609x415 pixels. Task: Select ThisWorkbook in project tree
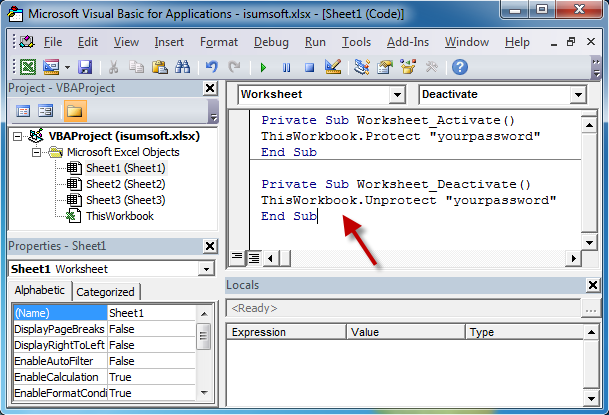tap(120, 216)
